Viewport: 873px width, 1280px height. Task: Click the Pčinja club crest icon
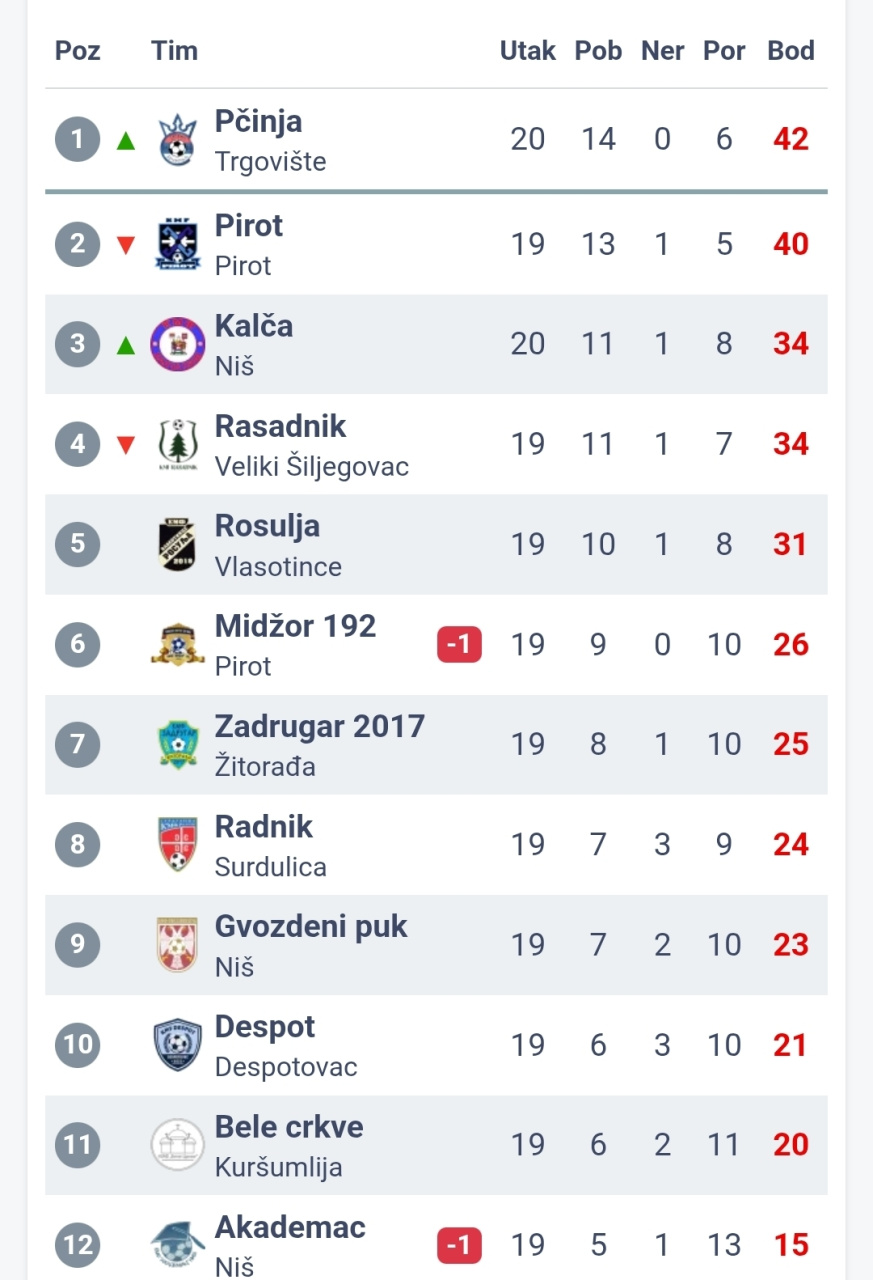point(178,140)
